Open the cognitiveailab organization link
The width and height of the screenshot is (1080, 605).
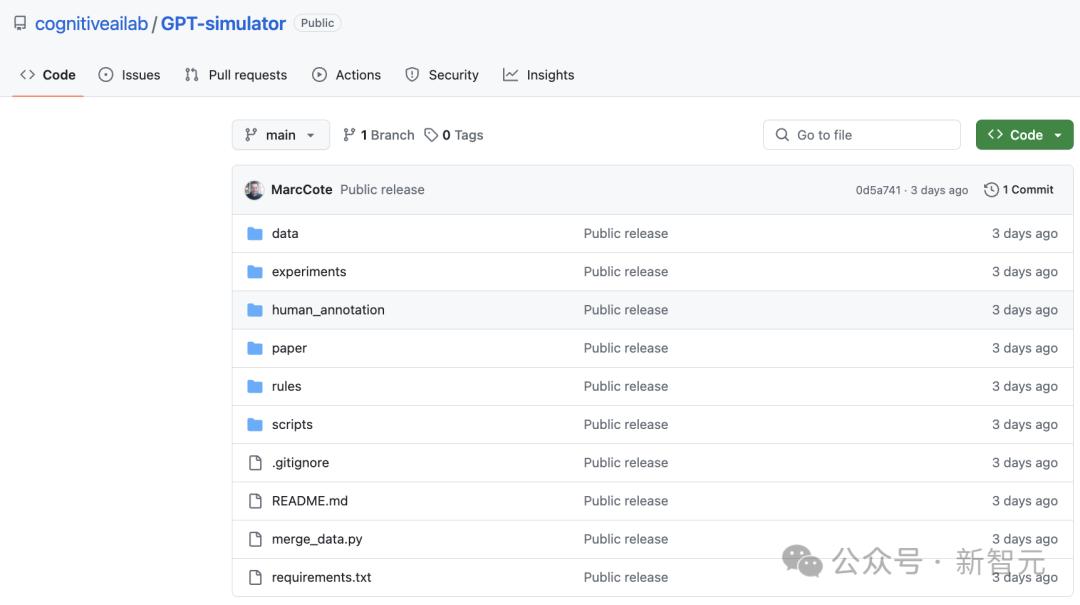tap(91, 23)
